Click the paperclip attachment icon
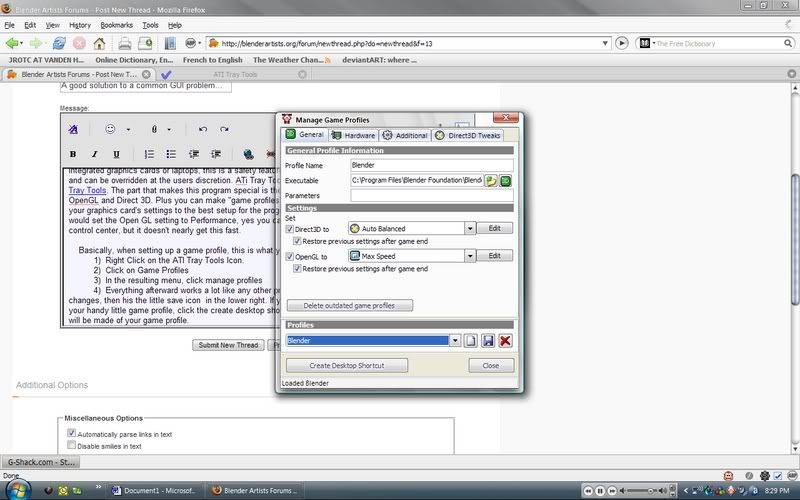800x500 pixels. tap(154, 129)
